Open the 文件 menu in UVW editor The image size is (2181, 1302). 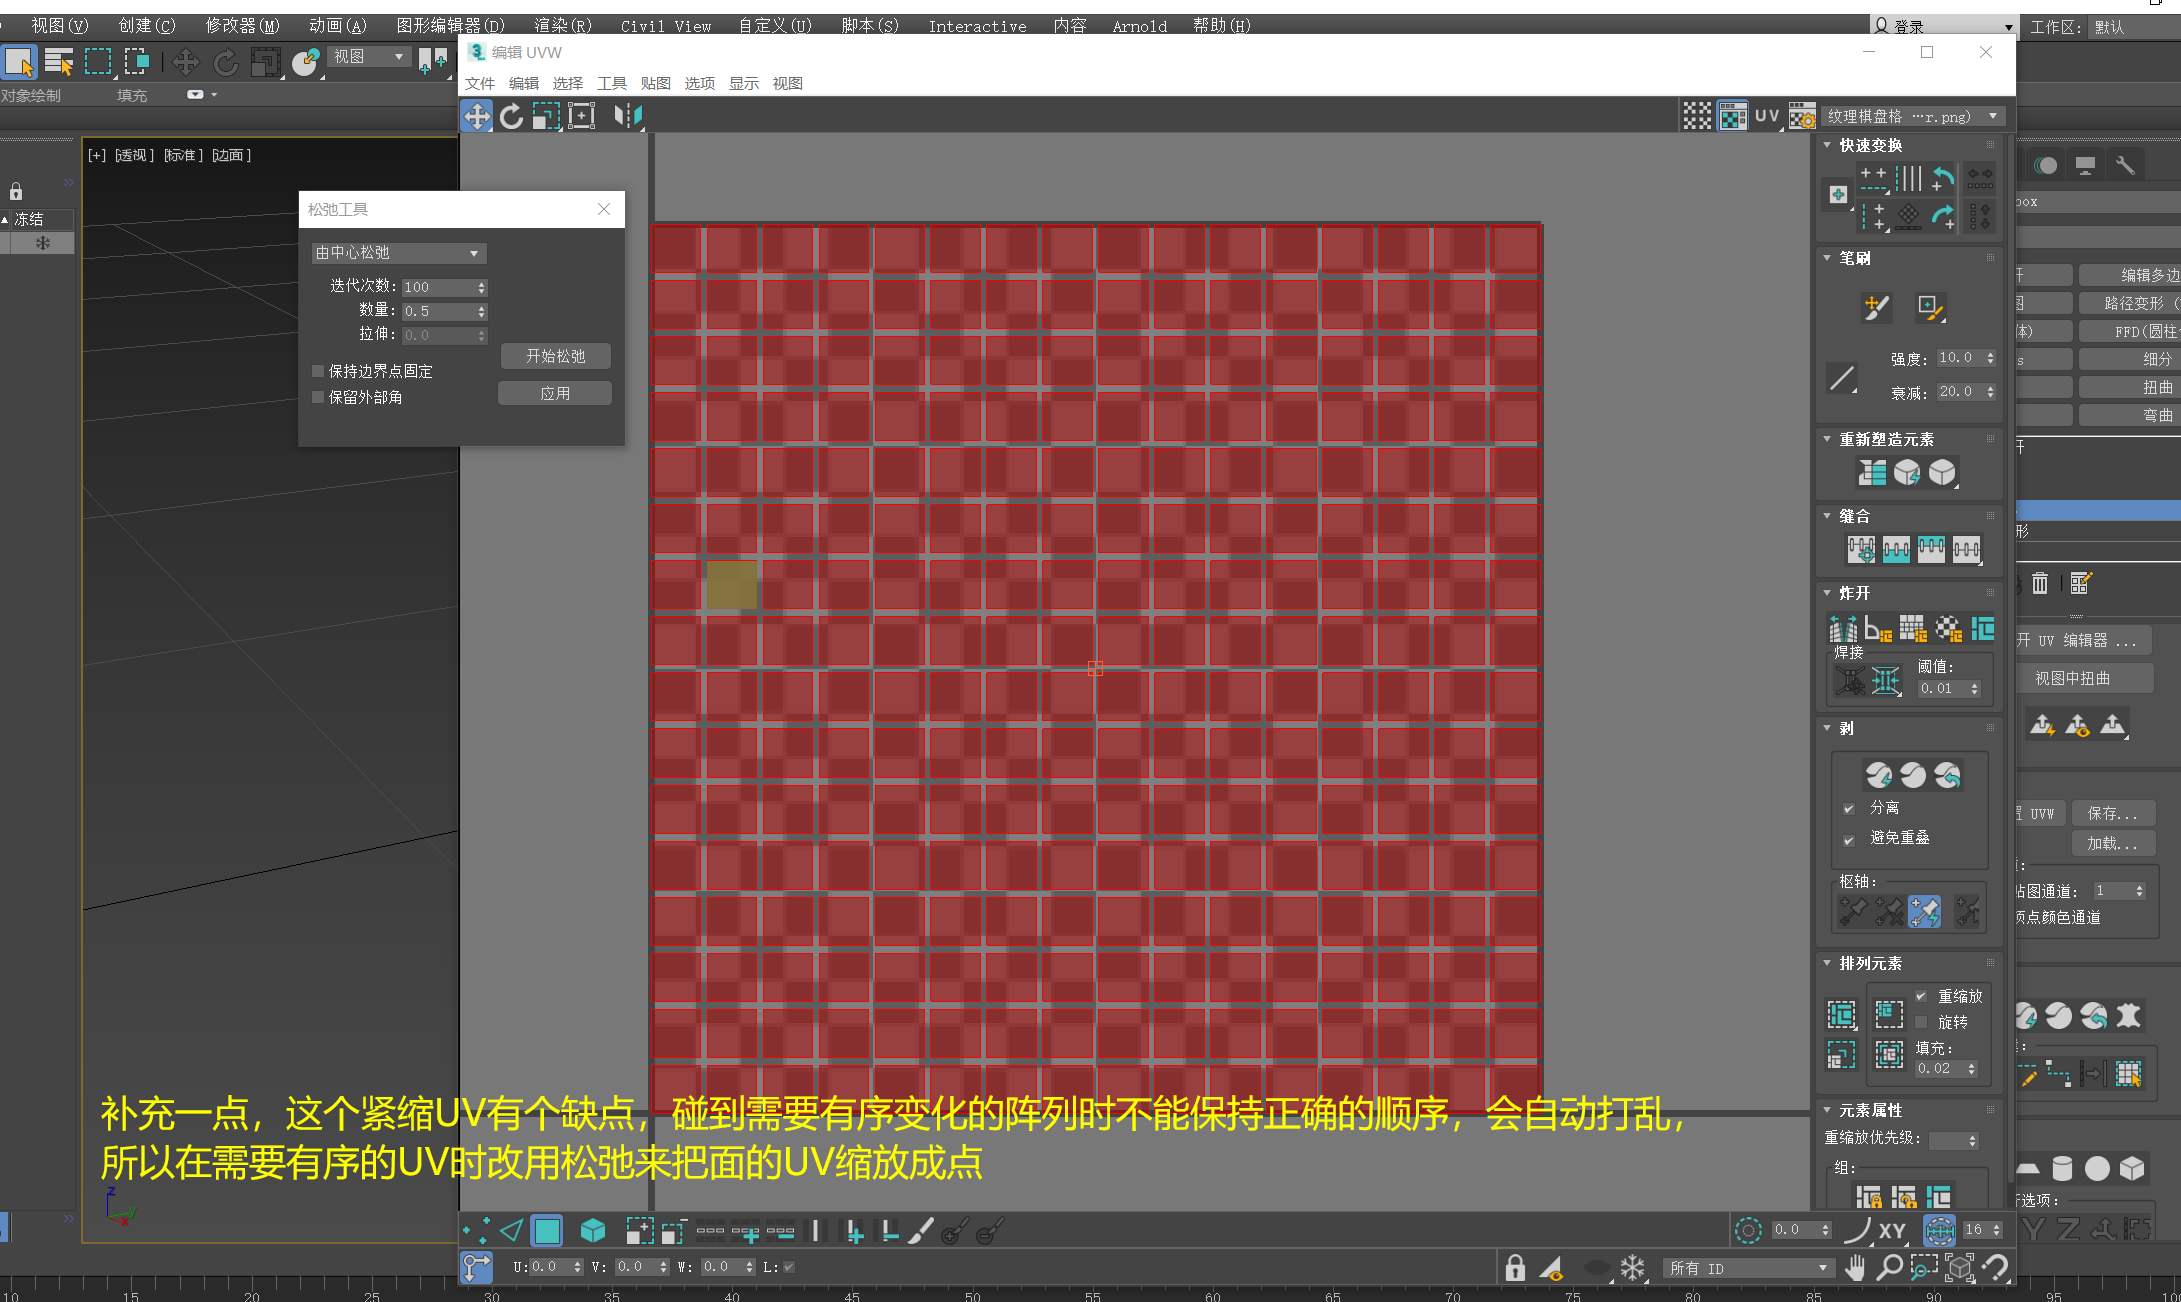pos(480,83)
